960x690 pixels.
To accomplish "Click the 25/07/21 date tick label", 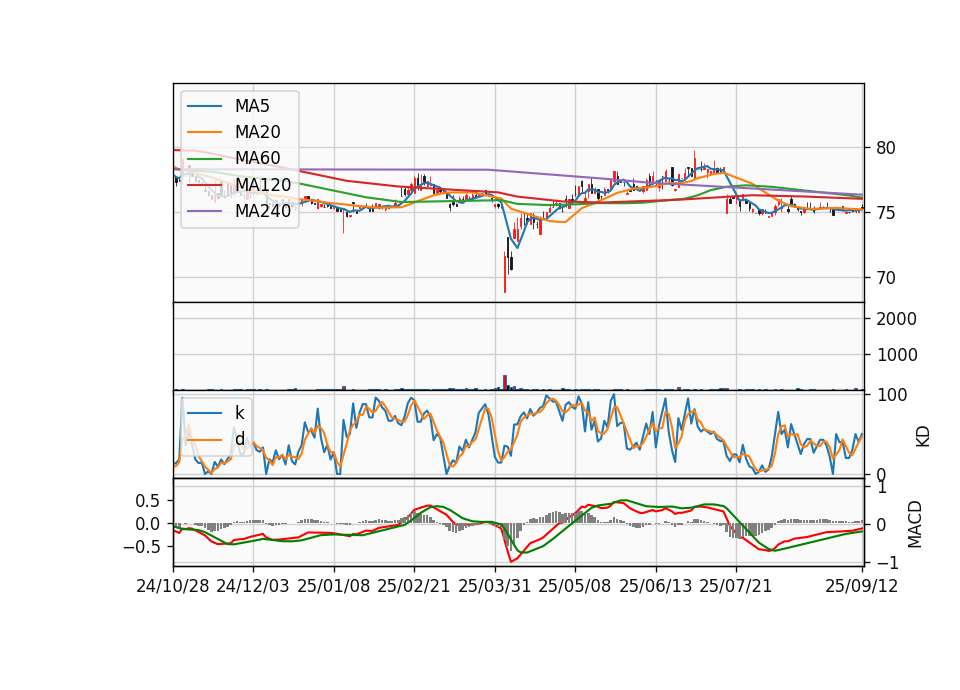I will tap(736, 586).
